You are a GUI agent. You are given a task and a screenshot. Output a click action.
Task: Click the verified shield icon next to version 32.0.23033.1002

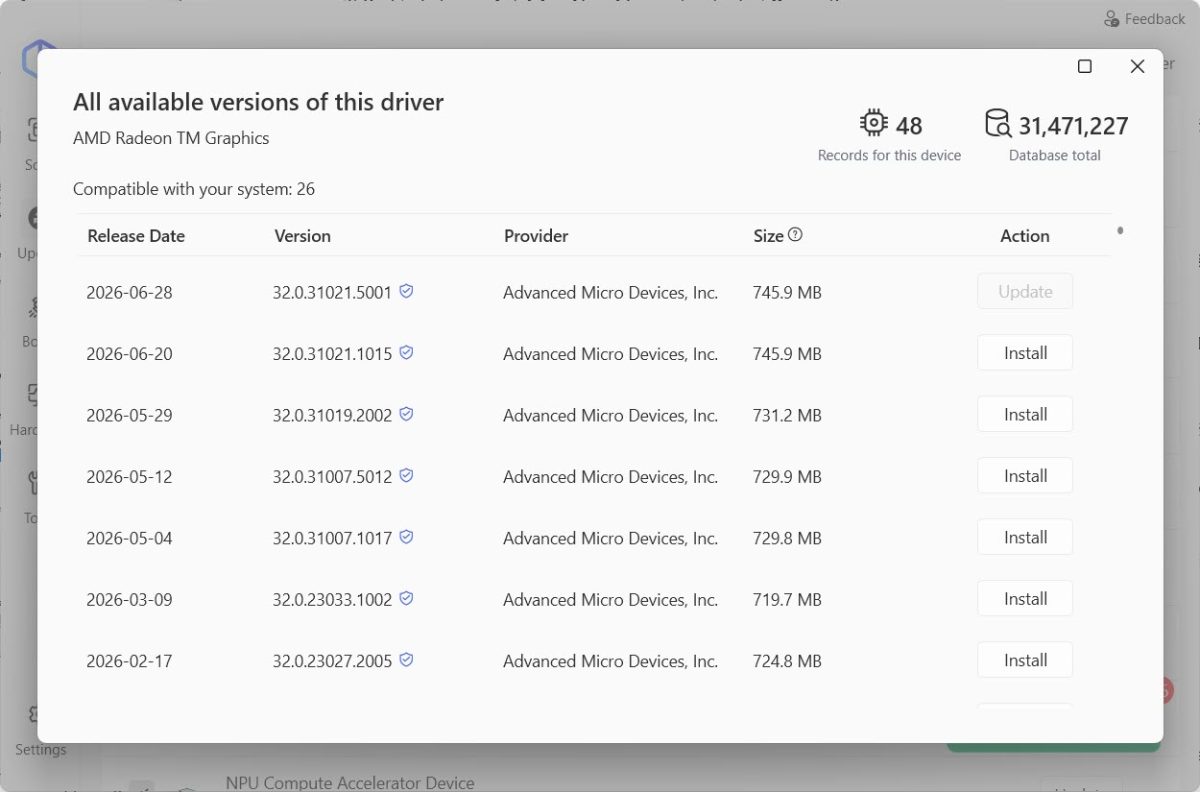(406, 598)
